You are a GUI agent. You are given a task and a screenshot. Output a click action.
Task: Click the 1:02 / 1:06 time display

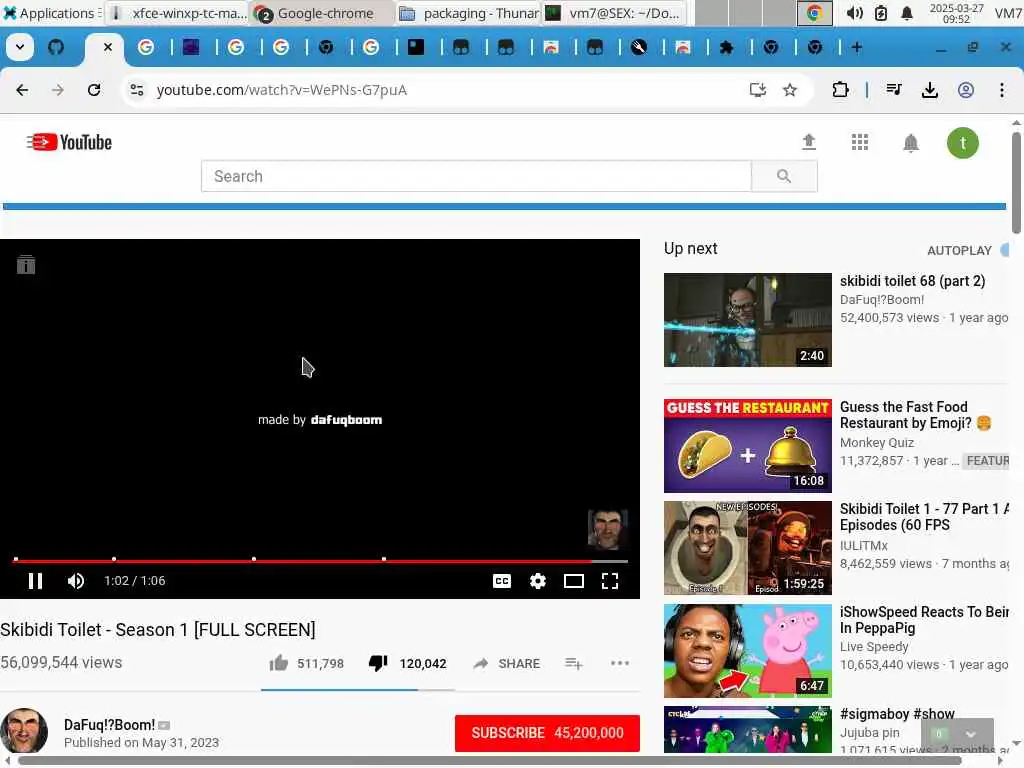pyautogui.click(x=135, y=581)
